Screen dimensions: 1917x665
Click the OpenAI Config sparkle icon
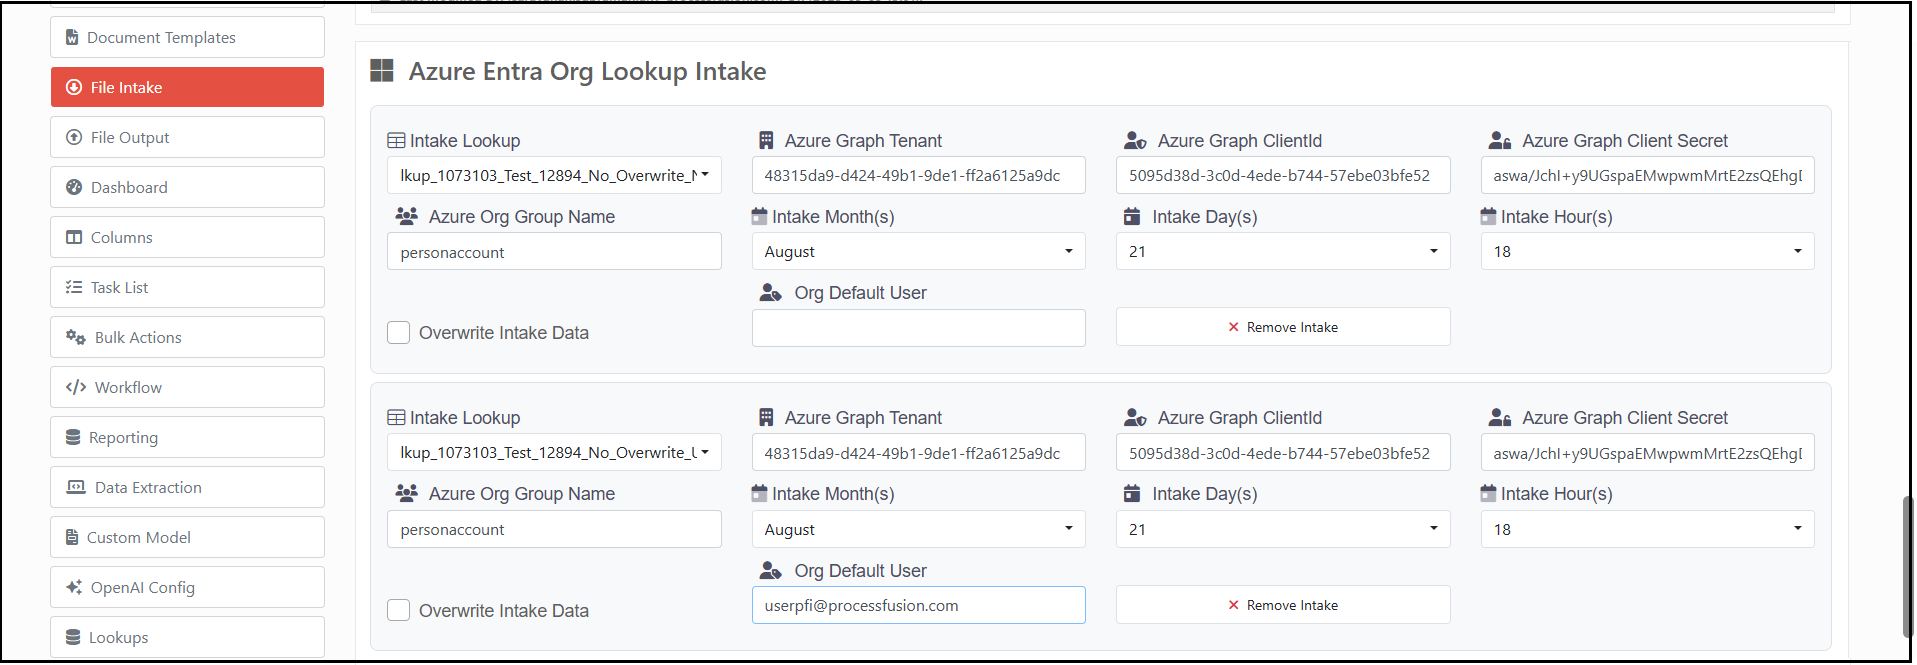pos(74,587)
